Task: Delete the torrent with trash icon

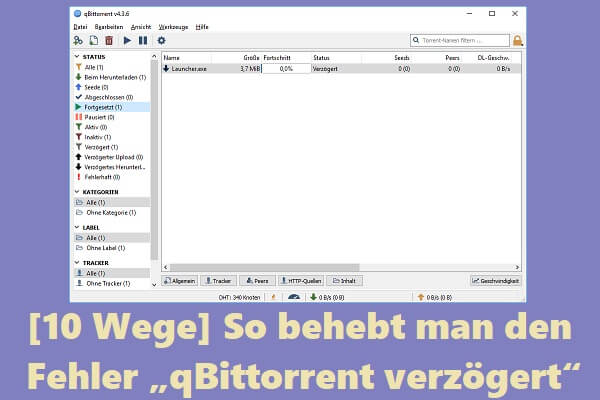Action: pos(109,40)
